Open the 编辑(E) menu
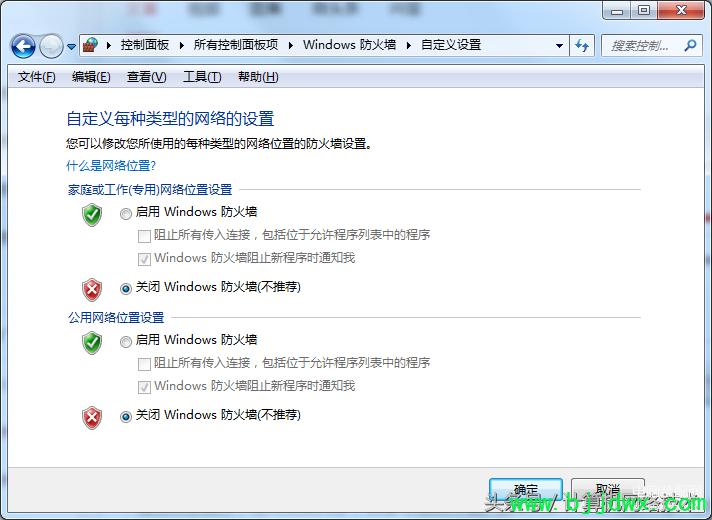The height and width of the screenshot is (520, 712). [91, 77]
